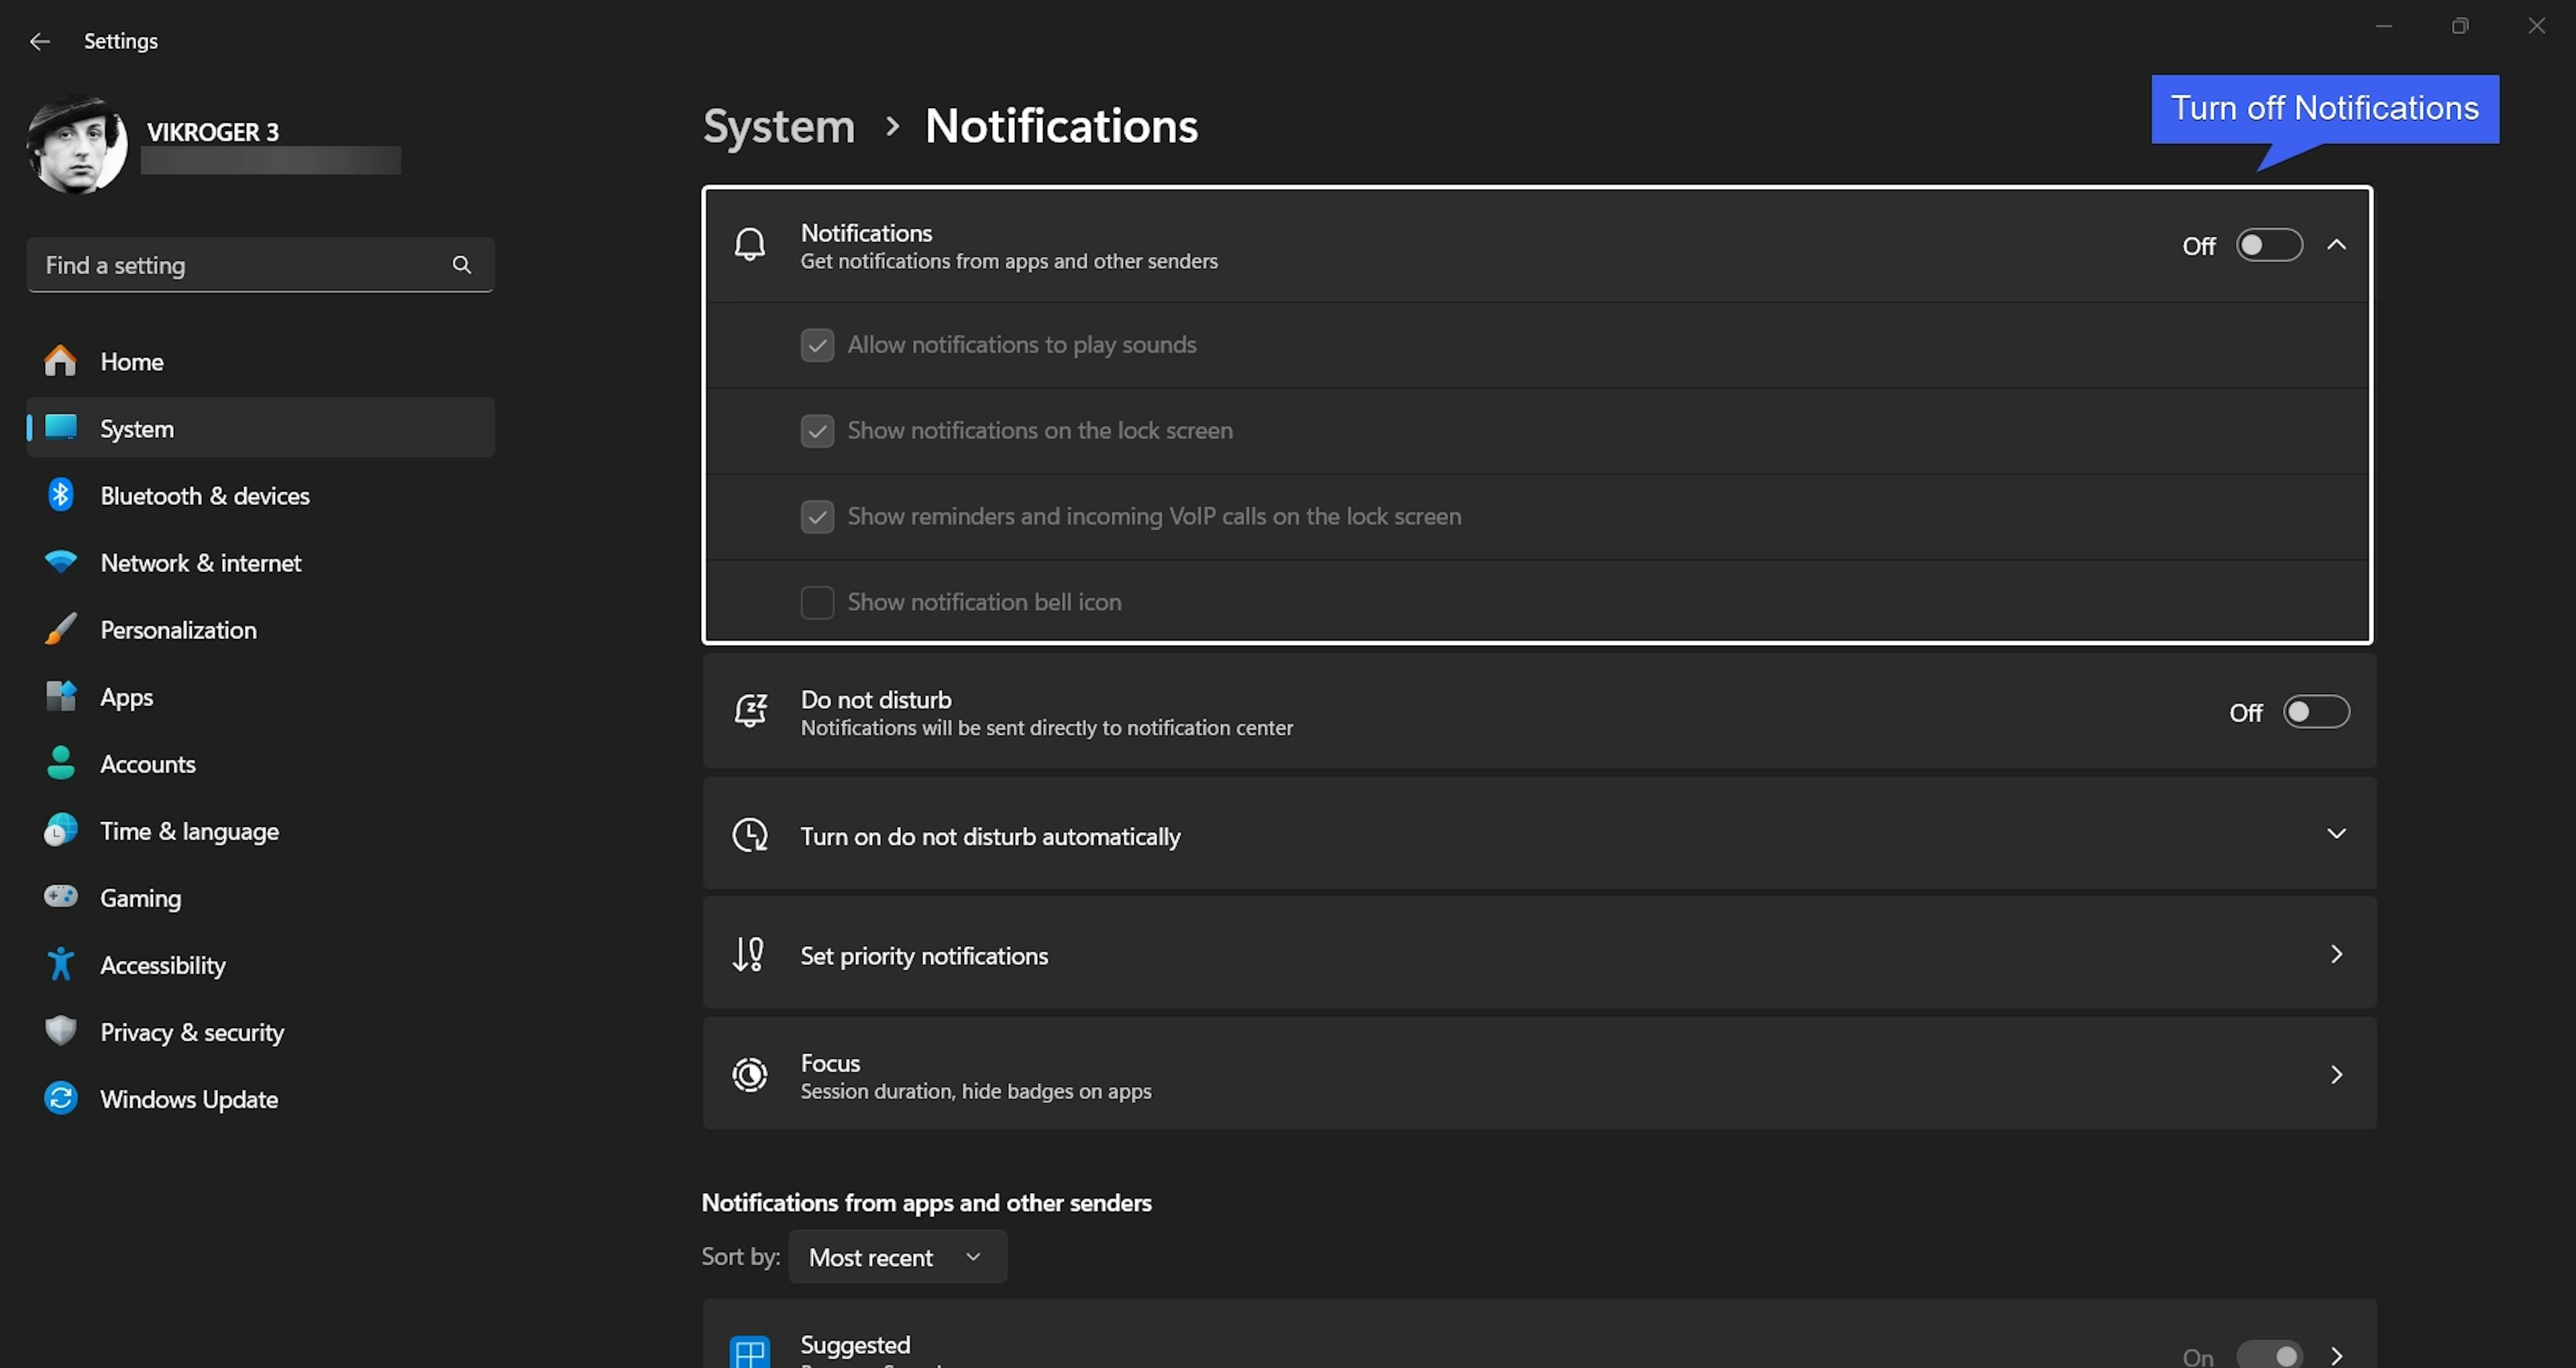Go to Network & internet settings
The width and height of the screenshot is (2576, 1368).
tap(200, 563)
